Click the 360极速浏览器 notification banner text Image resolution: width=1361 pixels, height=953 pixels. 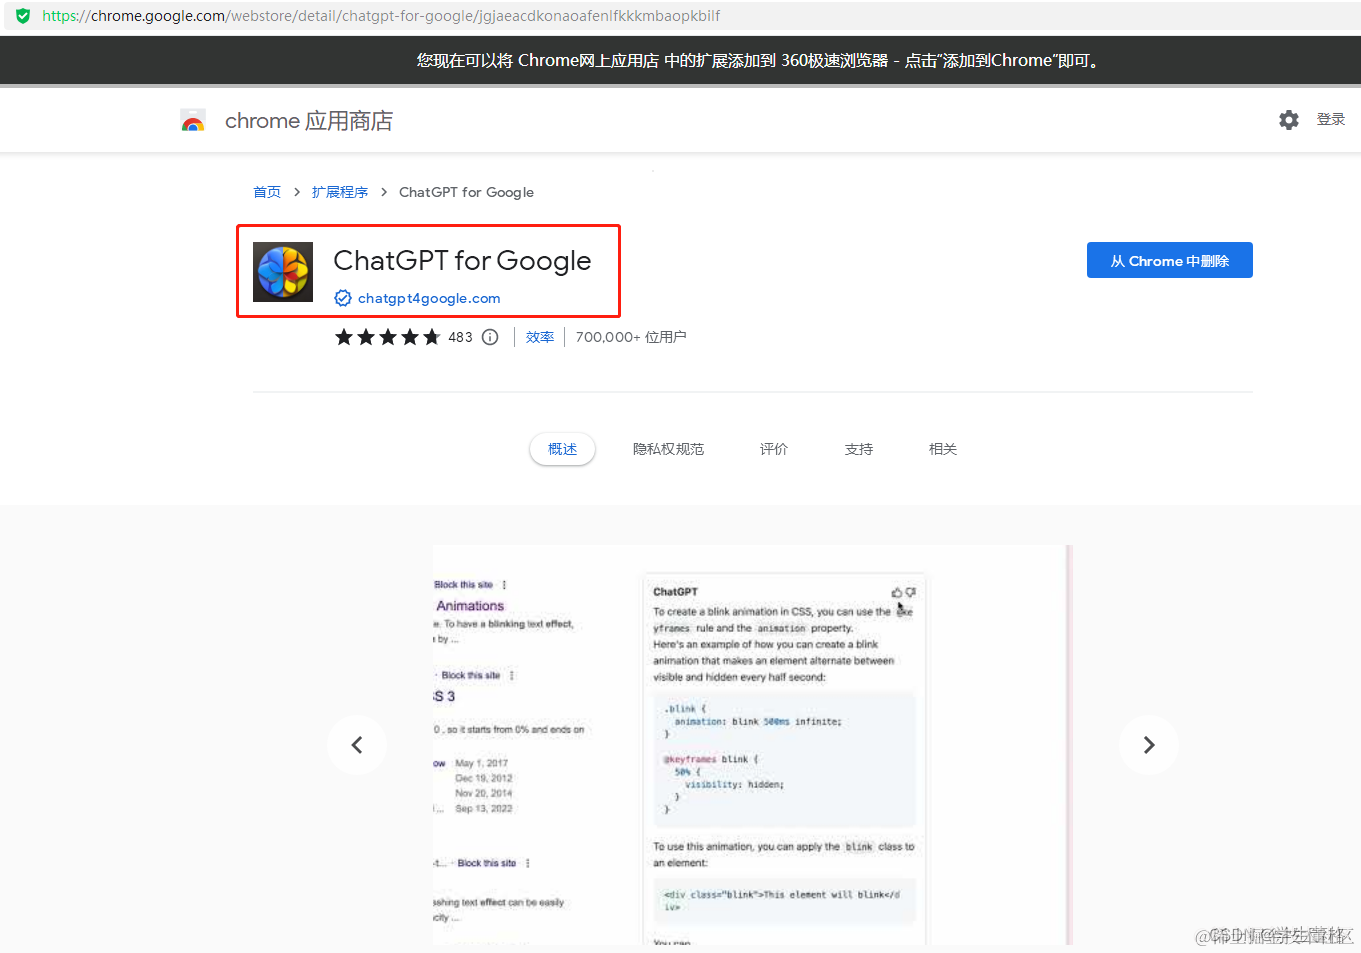click(759, 61)
